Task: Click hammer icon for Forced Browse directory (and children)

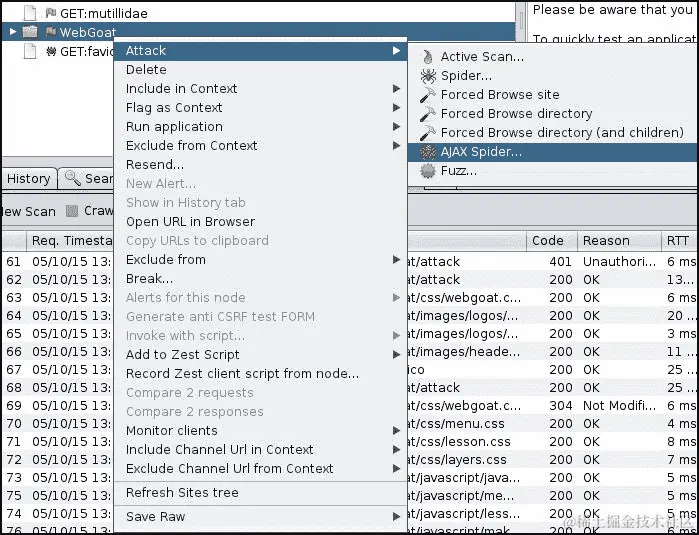Action: tap(428, 133)
